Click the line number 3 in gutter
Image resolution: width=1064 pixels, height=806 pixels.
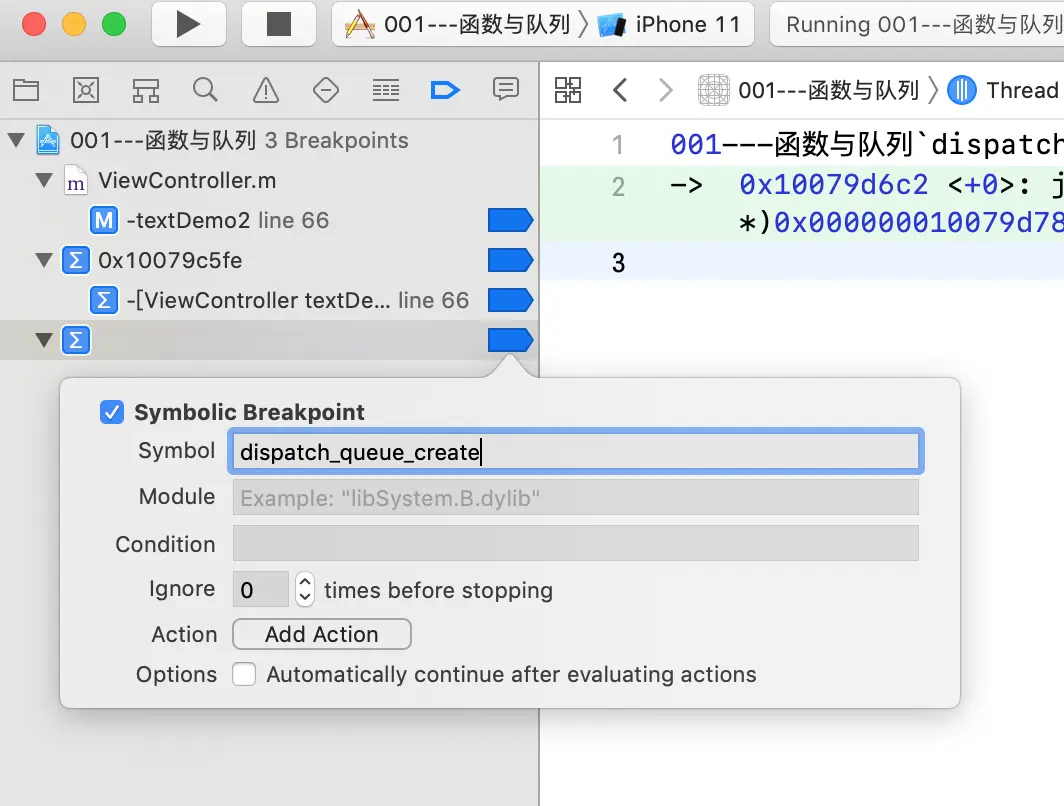tap(618, 263)
